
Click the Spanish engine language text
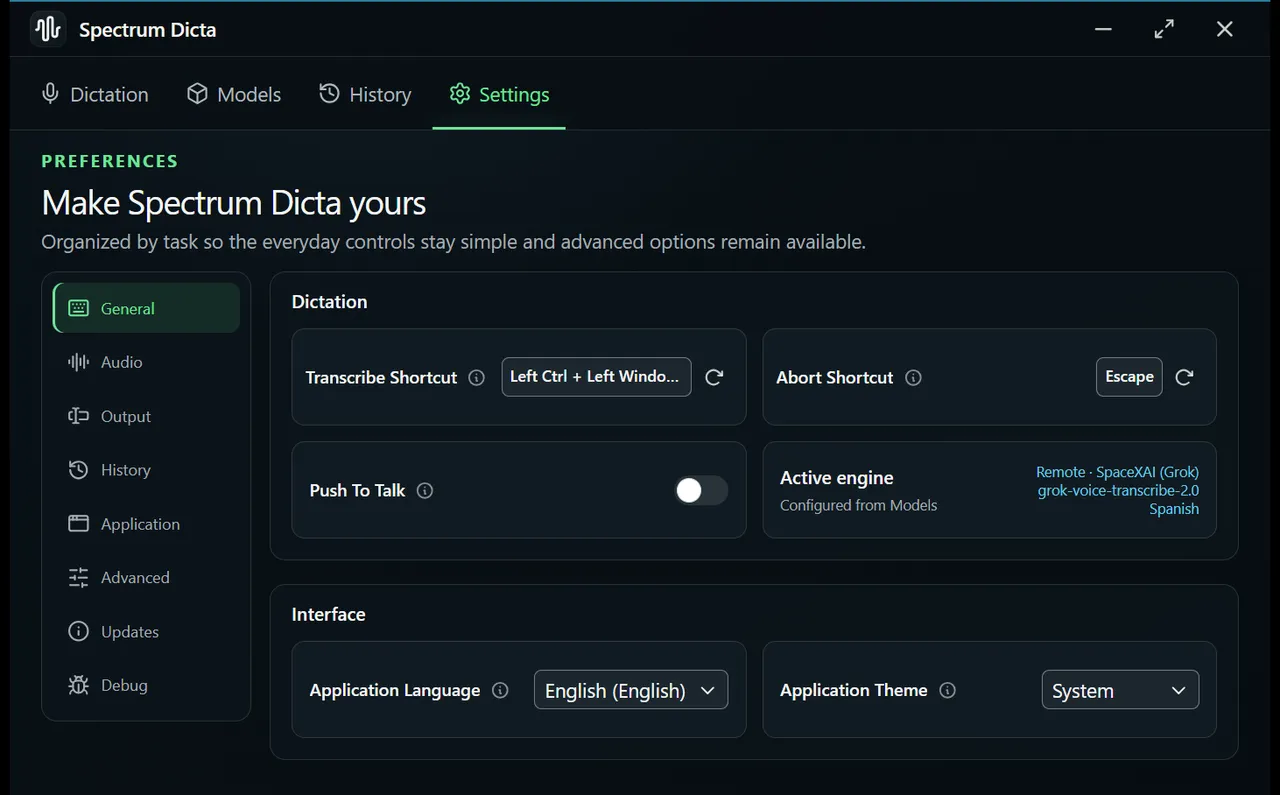(1174, 508)
